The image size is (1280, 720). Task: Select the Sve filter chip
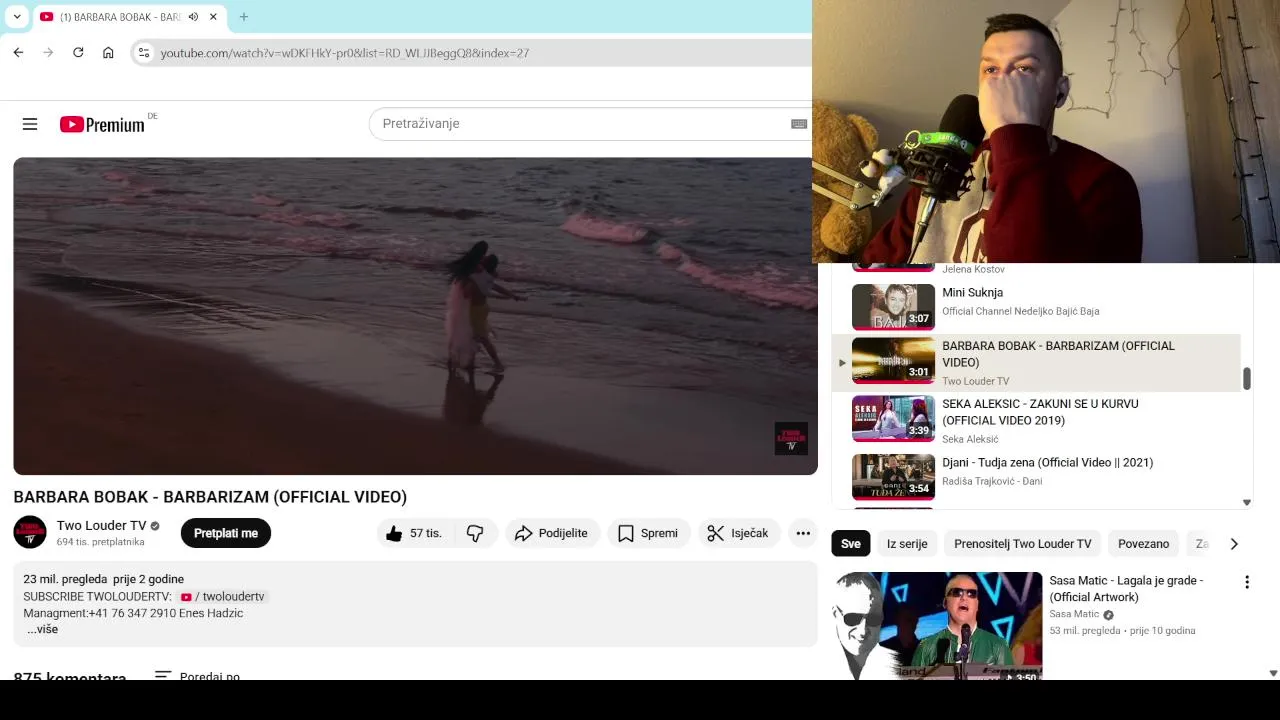851,544
